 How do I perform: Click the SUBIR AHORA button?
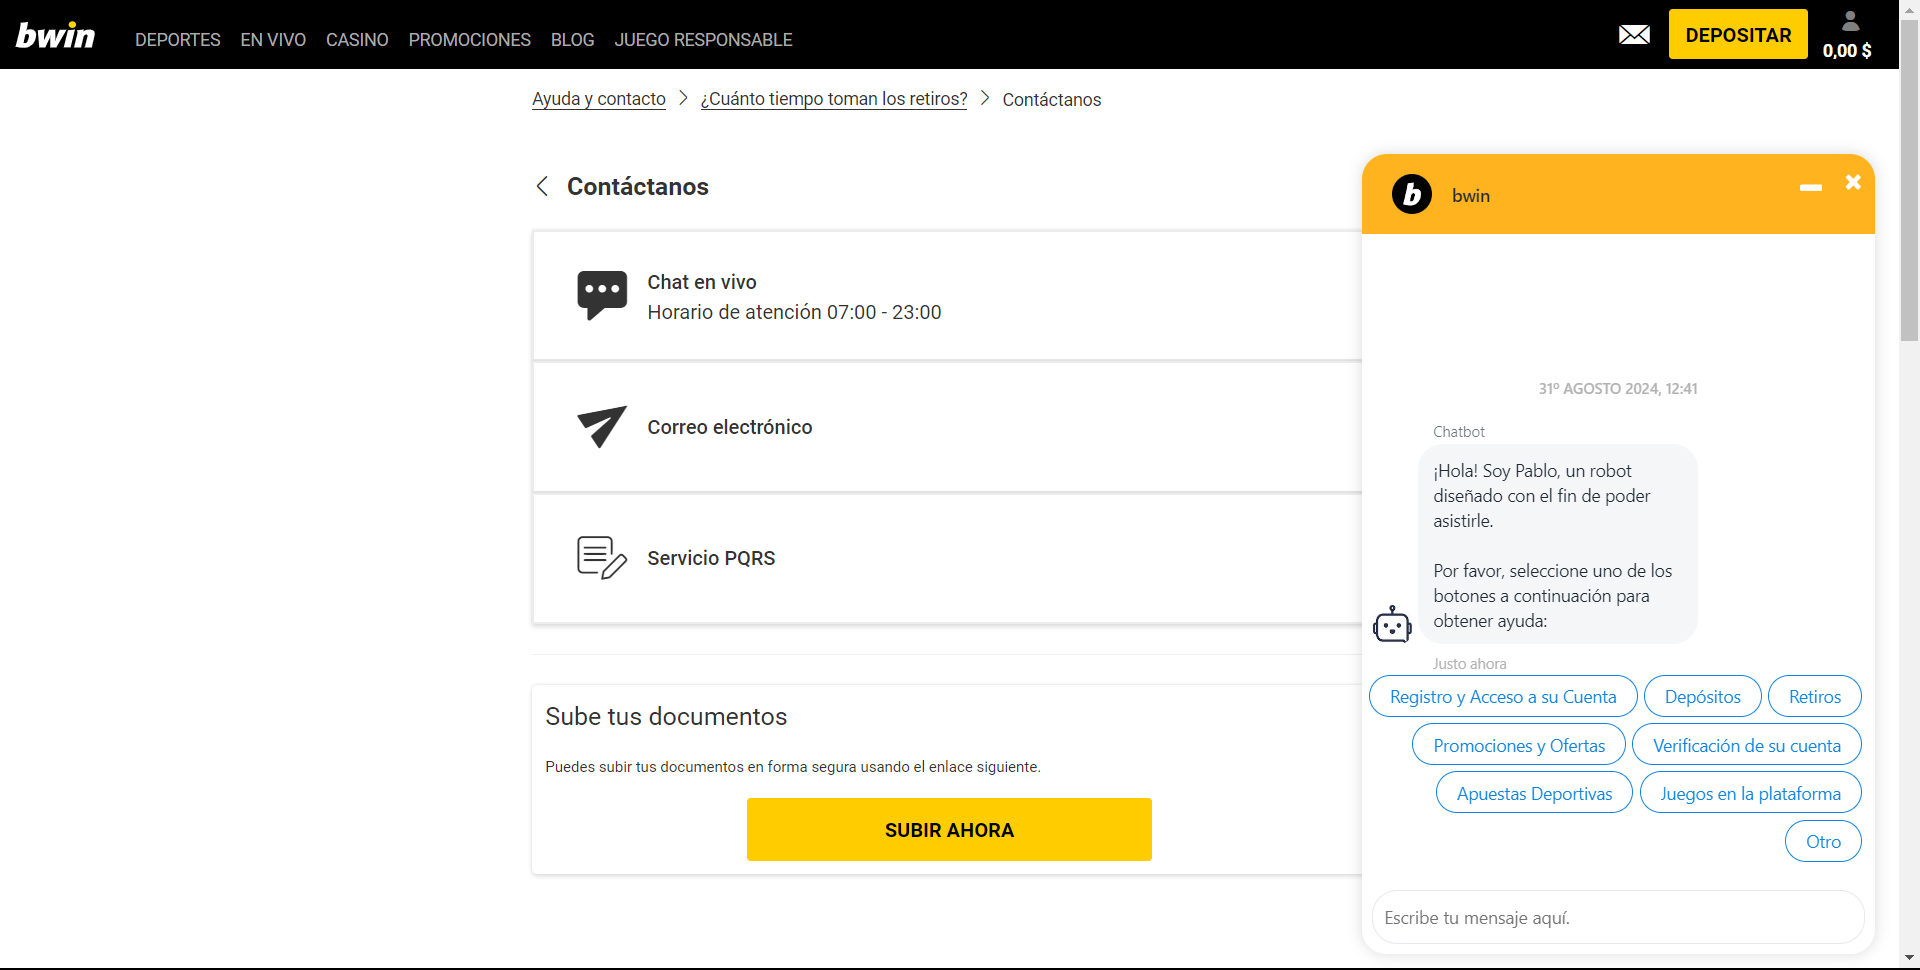(x=949, y=829)
